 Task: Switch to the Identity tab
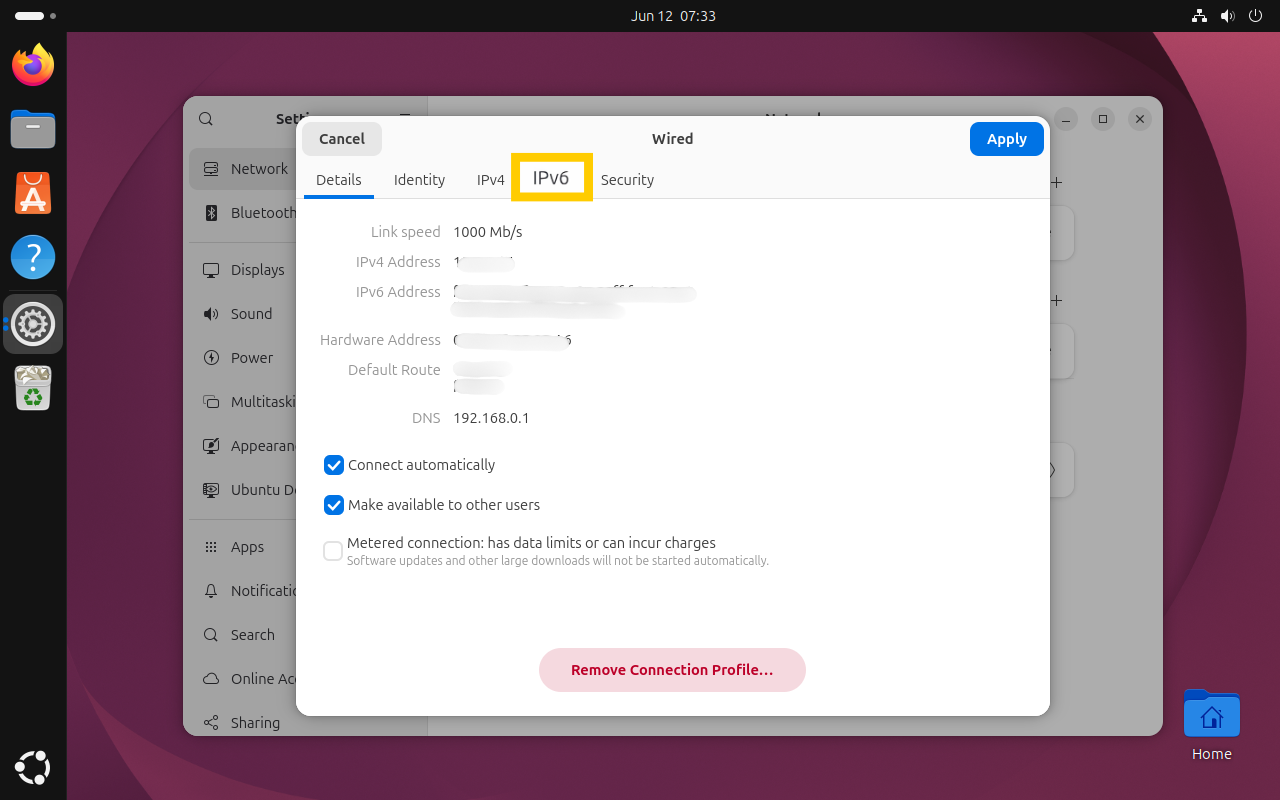[x=419, y=180]
